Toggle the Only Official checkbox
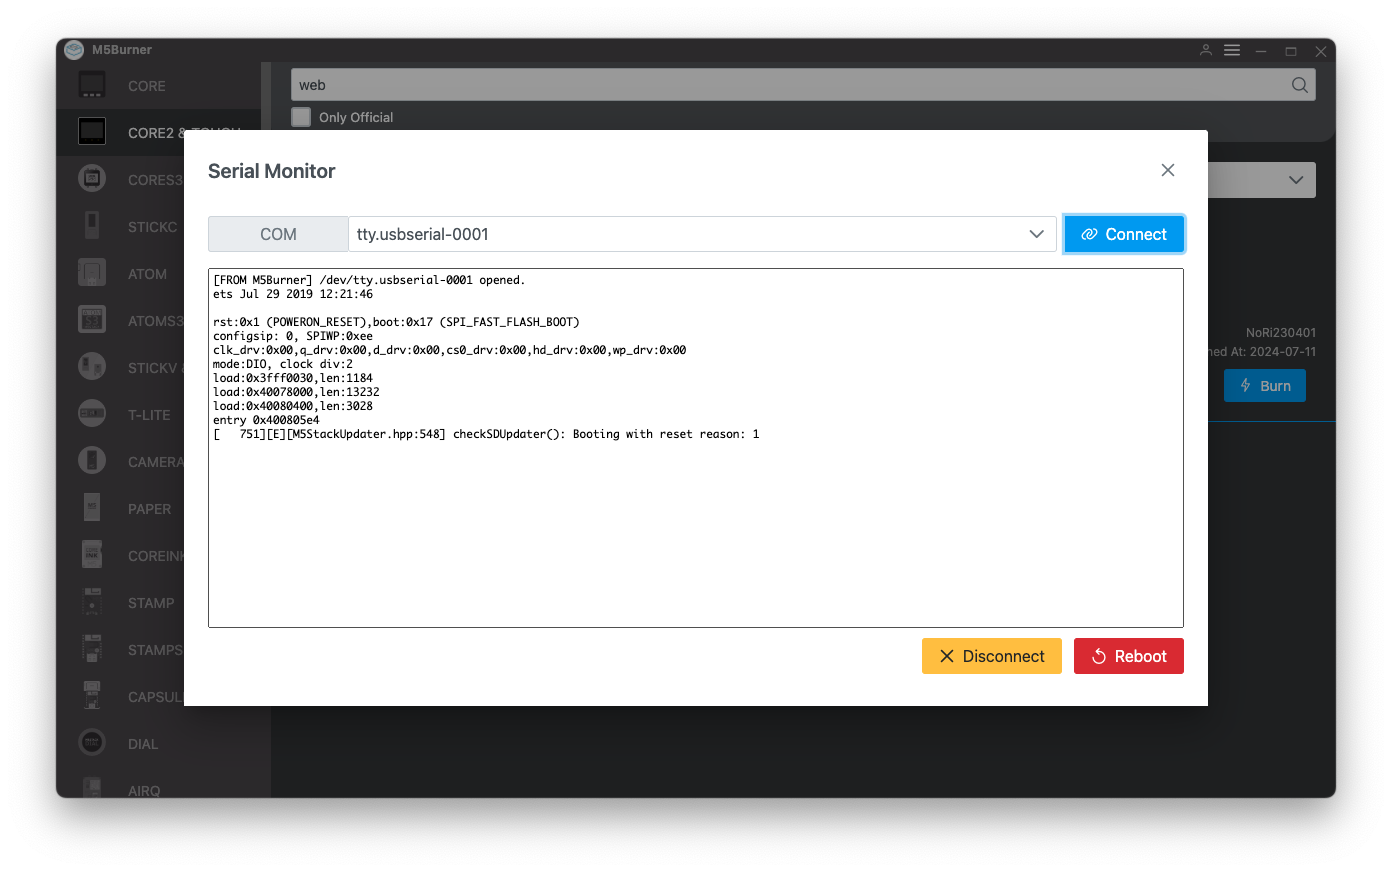 click(x=301, y=117)
